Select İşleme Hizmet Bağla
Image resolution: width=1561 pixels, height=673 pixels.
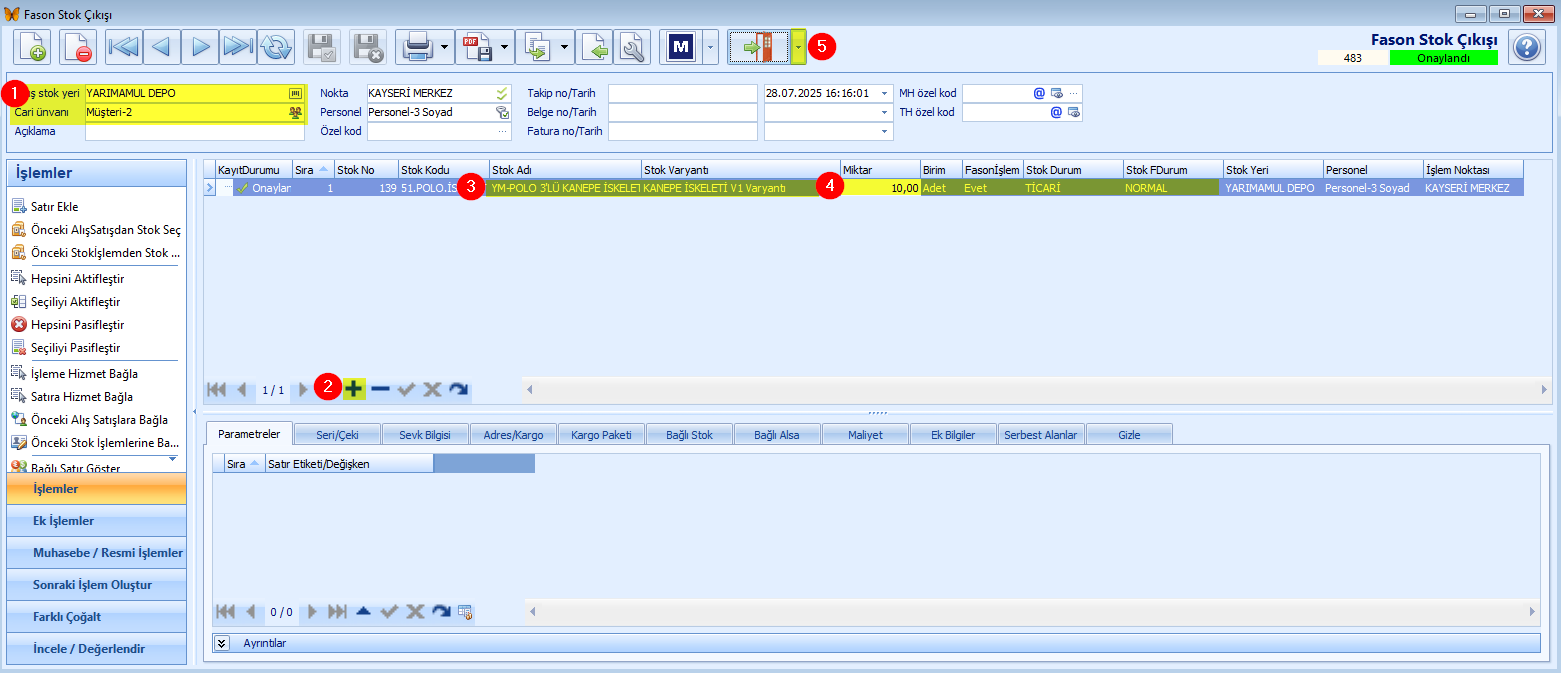84,374
